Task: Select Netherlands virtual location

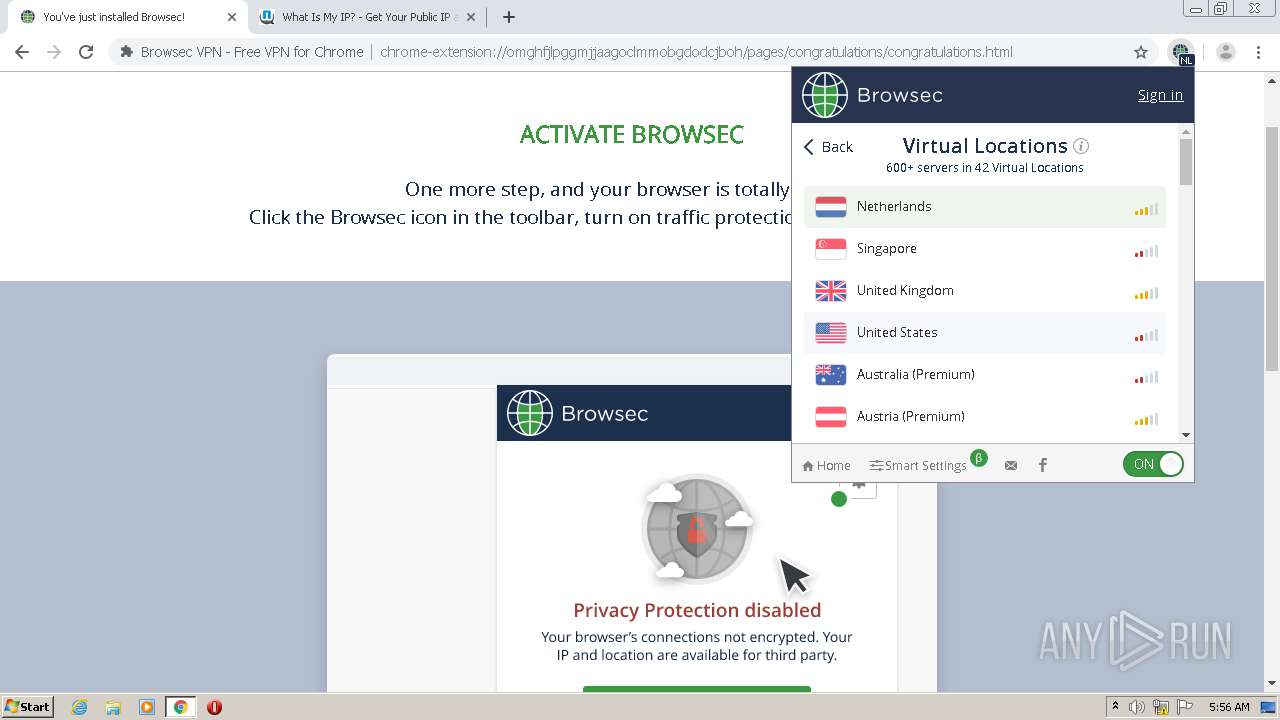Action: pos(985,207)
